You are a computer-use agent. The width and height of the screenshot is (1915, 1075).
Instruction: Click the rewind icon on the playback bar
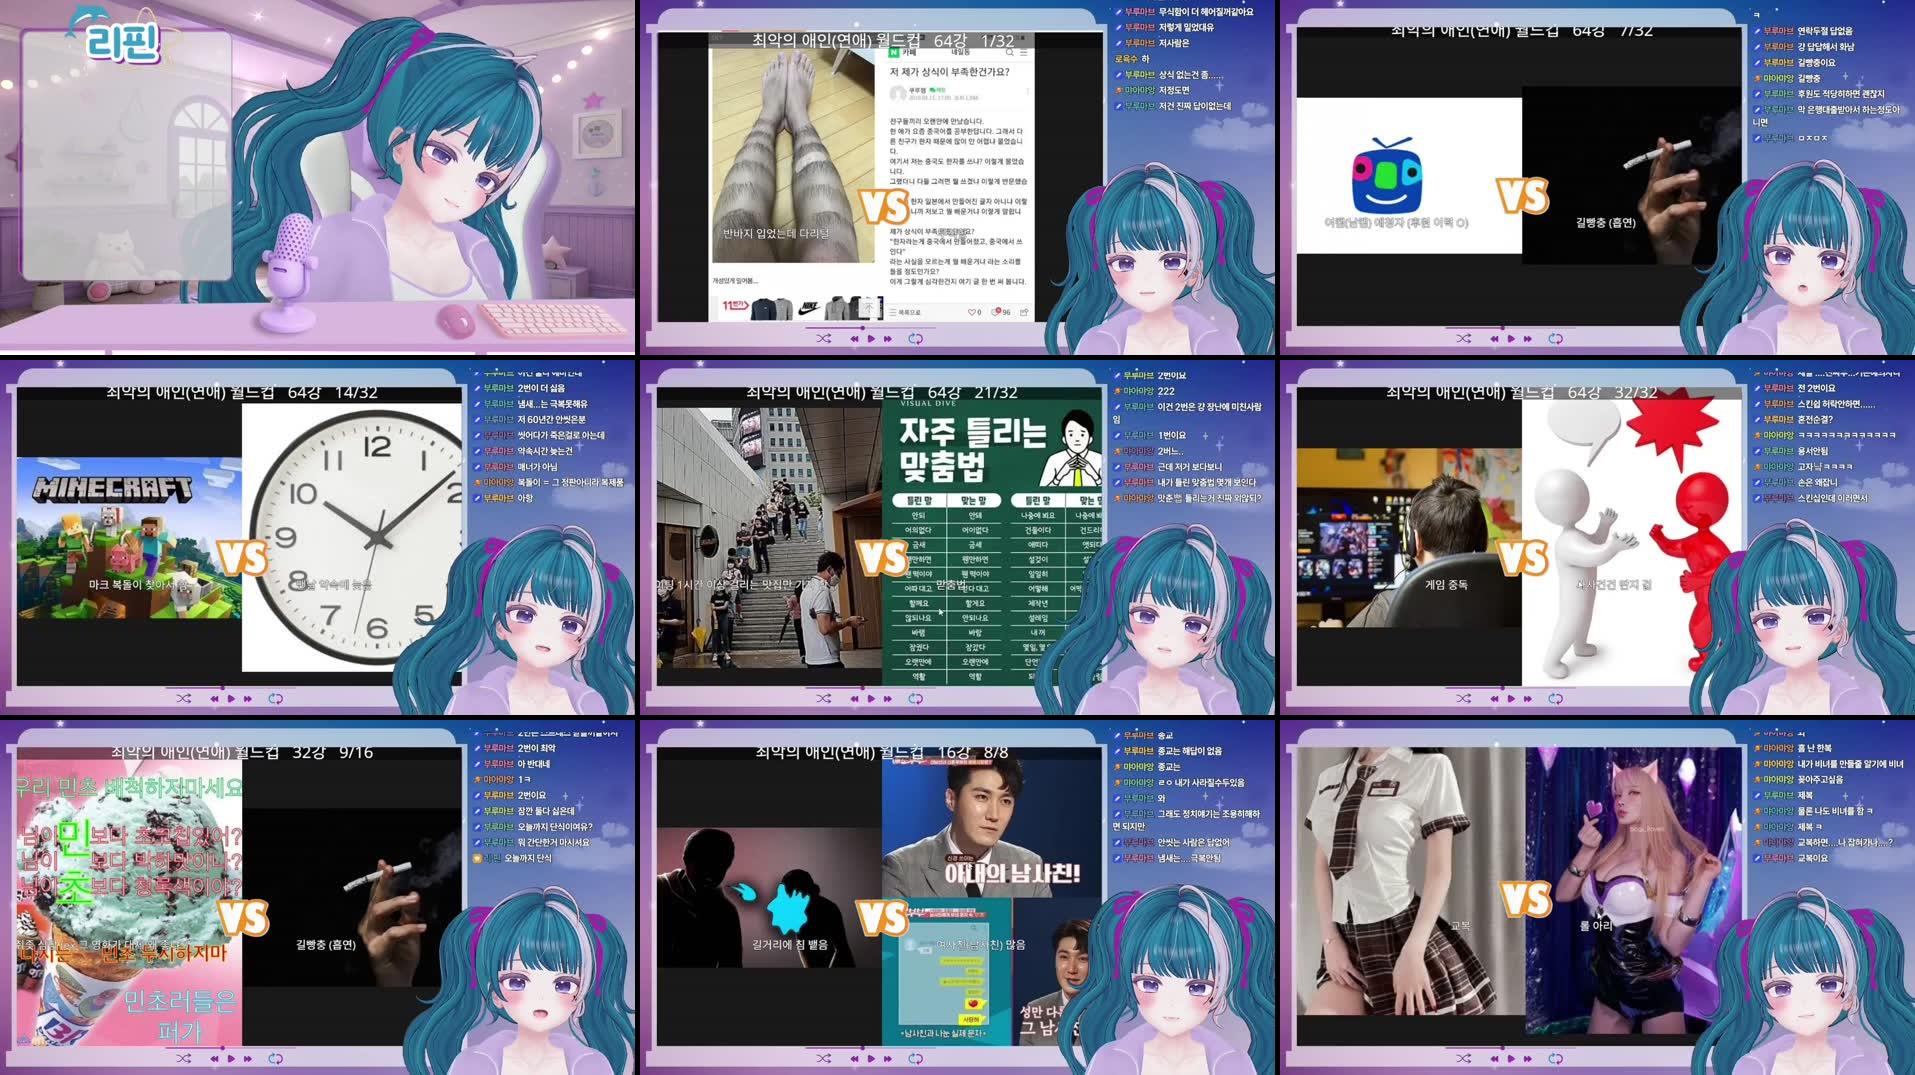tap(854, 339)
